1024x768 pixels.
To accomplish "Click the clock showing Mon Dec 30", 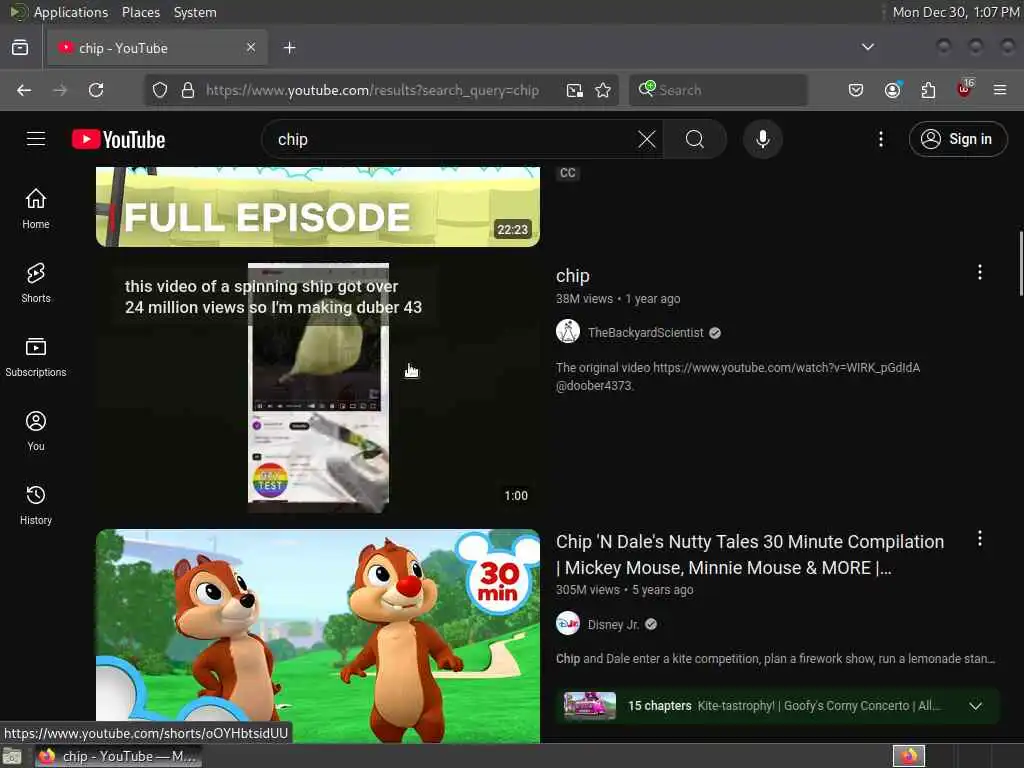I will [955, 12].
